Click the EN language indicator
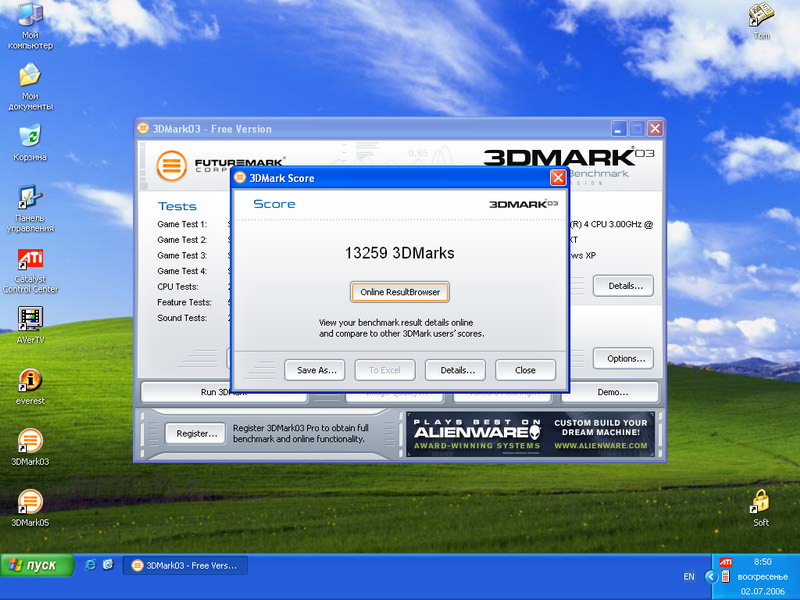This screenshot has height=600, width=800. tap(689, 577)
